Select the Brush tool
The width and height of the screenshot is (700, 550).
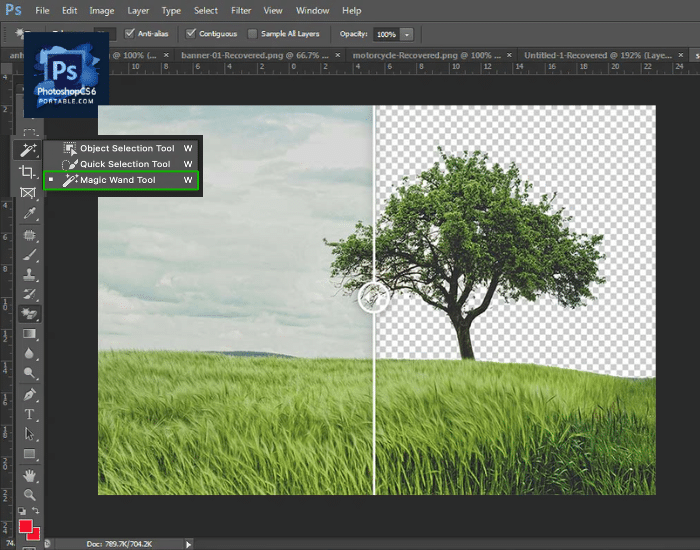coord(29,255)
